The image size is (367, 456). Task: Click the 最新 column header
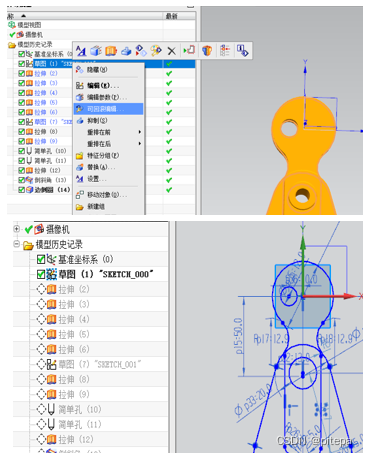[x=179, y=16]
